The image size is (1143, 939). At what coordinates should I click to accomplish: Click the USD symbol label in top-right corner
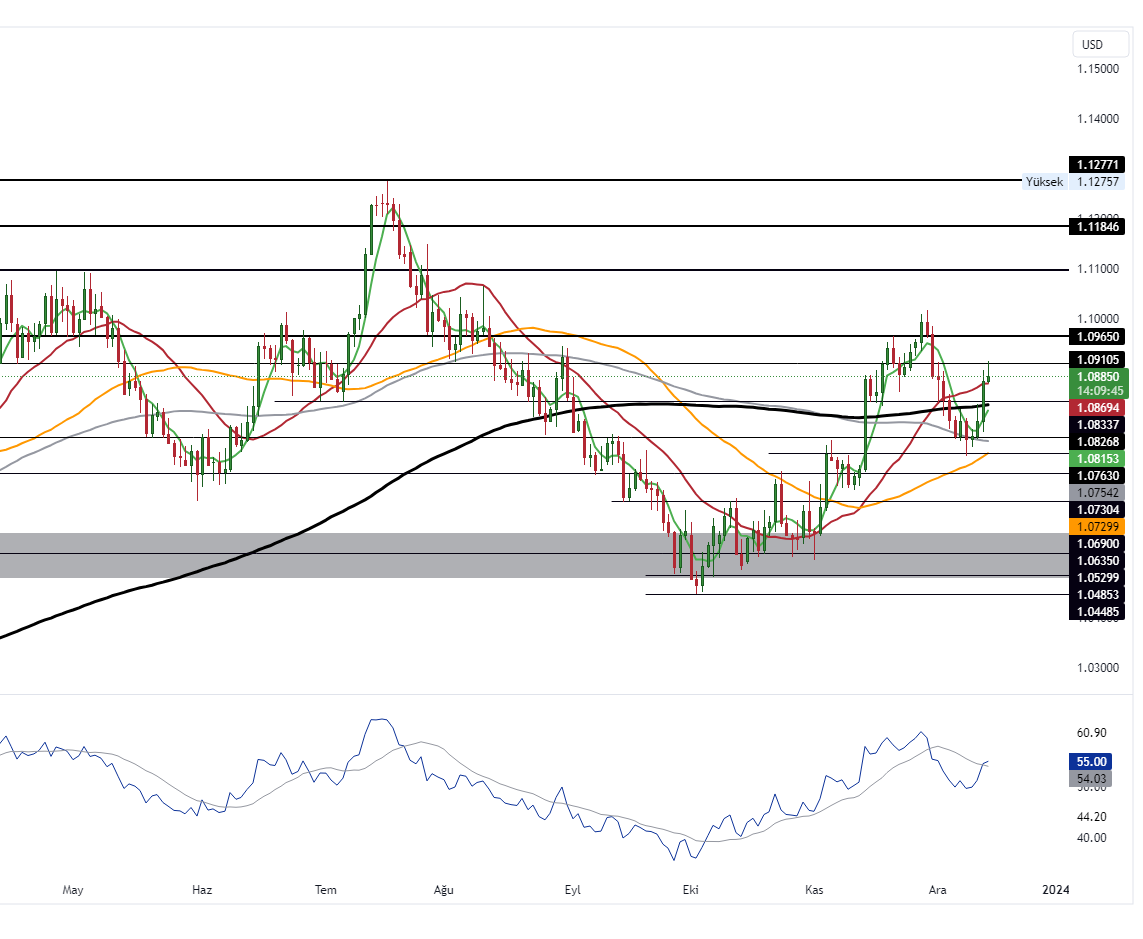pos(1097,44)
